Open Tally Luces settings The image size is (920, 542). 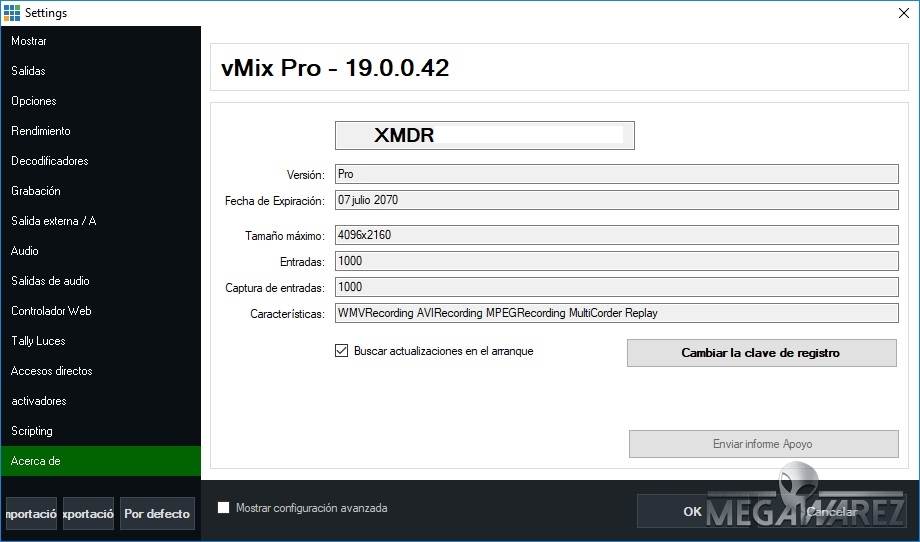(x=100, y=341)
